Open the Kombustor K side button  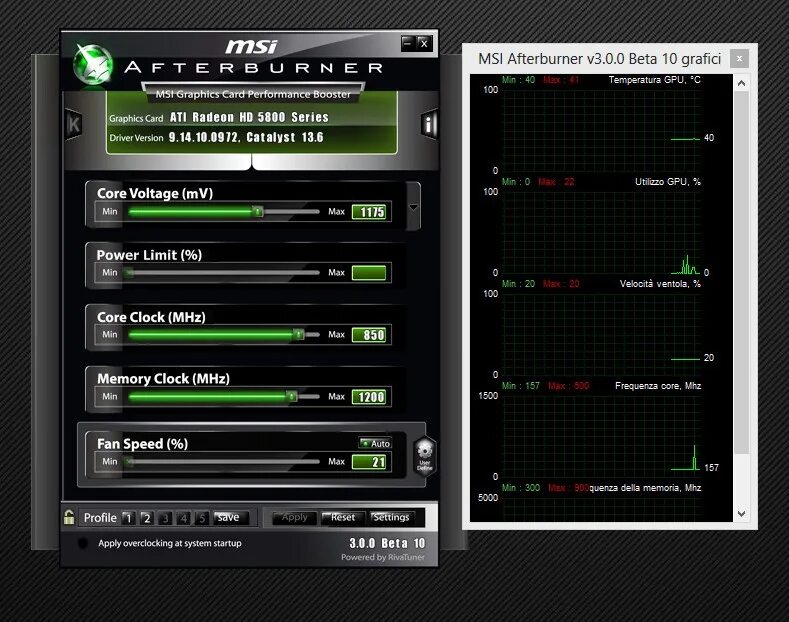click(x=73, y=124)
